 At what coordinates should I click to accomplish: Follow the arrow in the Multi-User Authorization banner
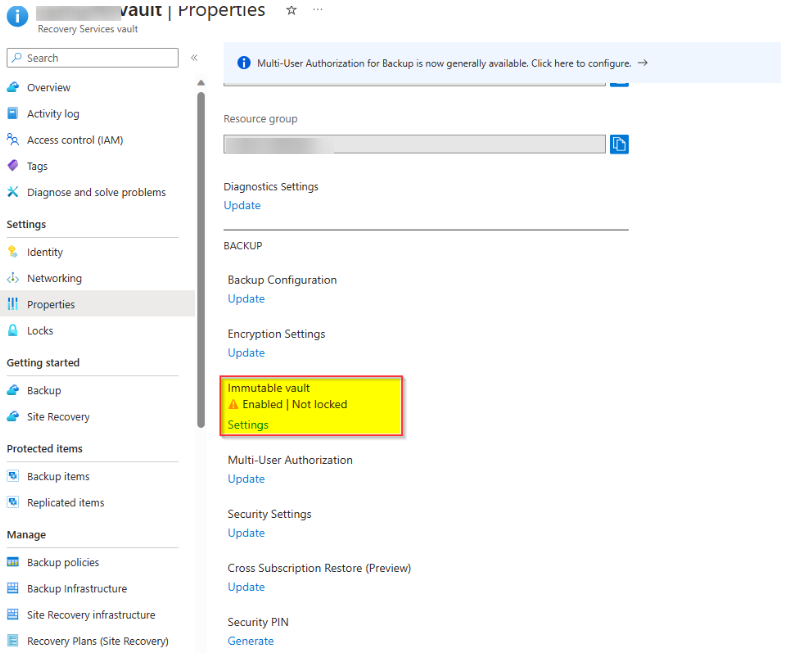[x=643, y=63]
